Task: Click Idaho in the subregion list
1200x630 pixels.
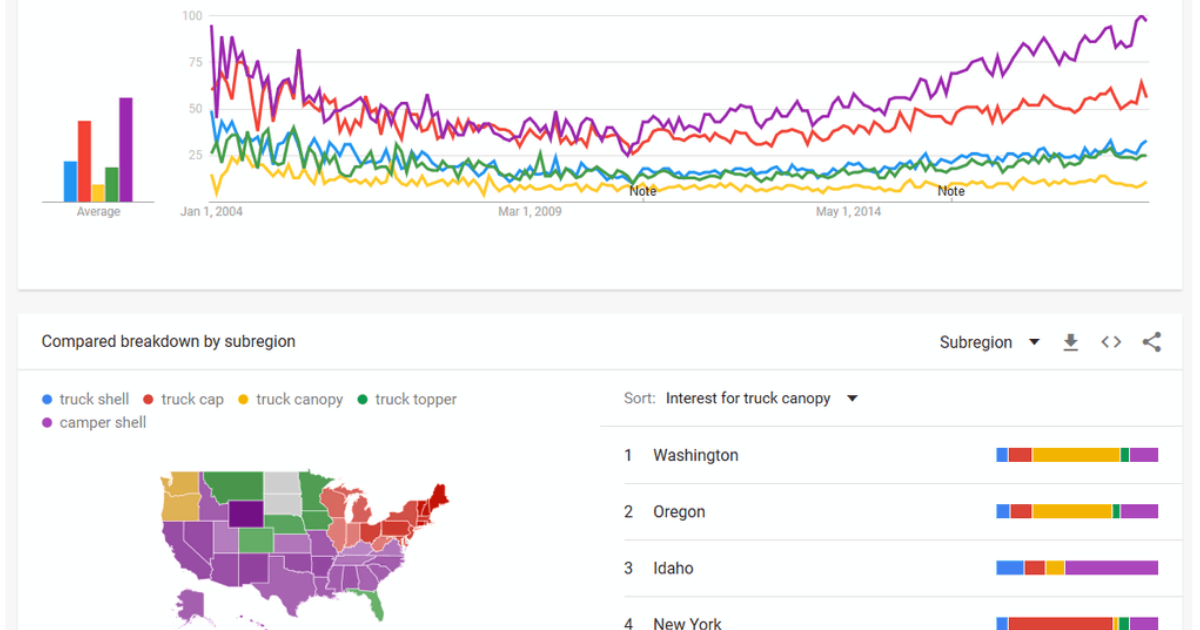Action: point(673,568)
